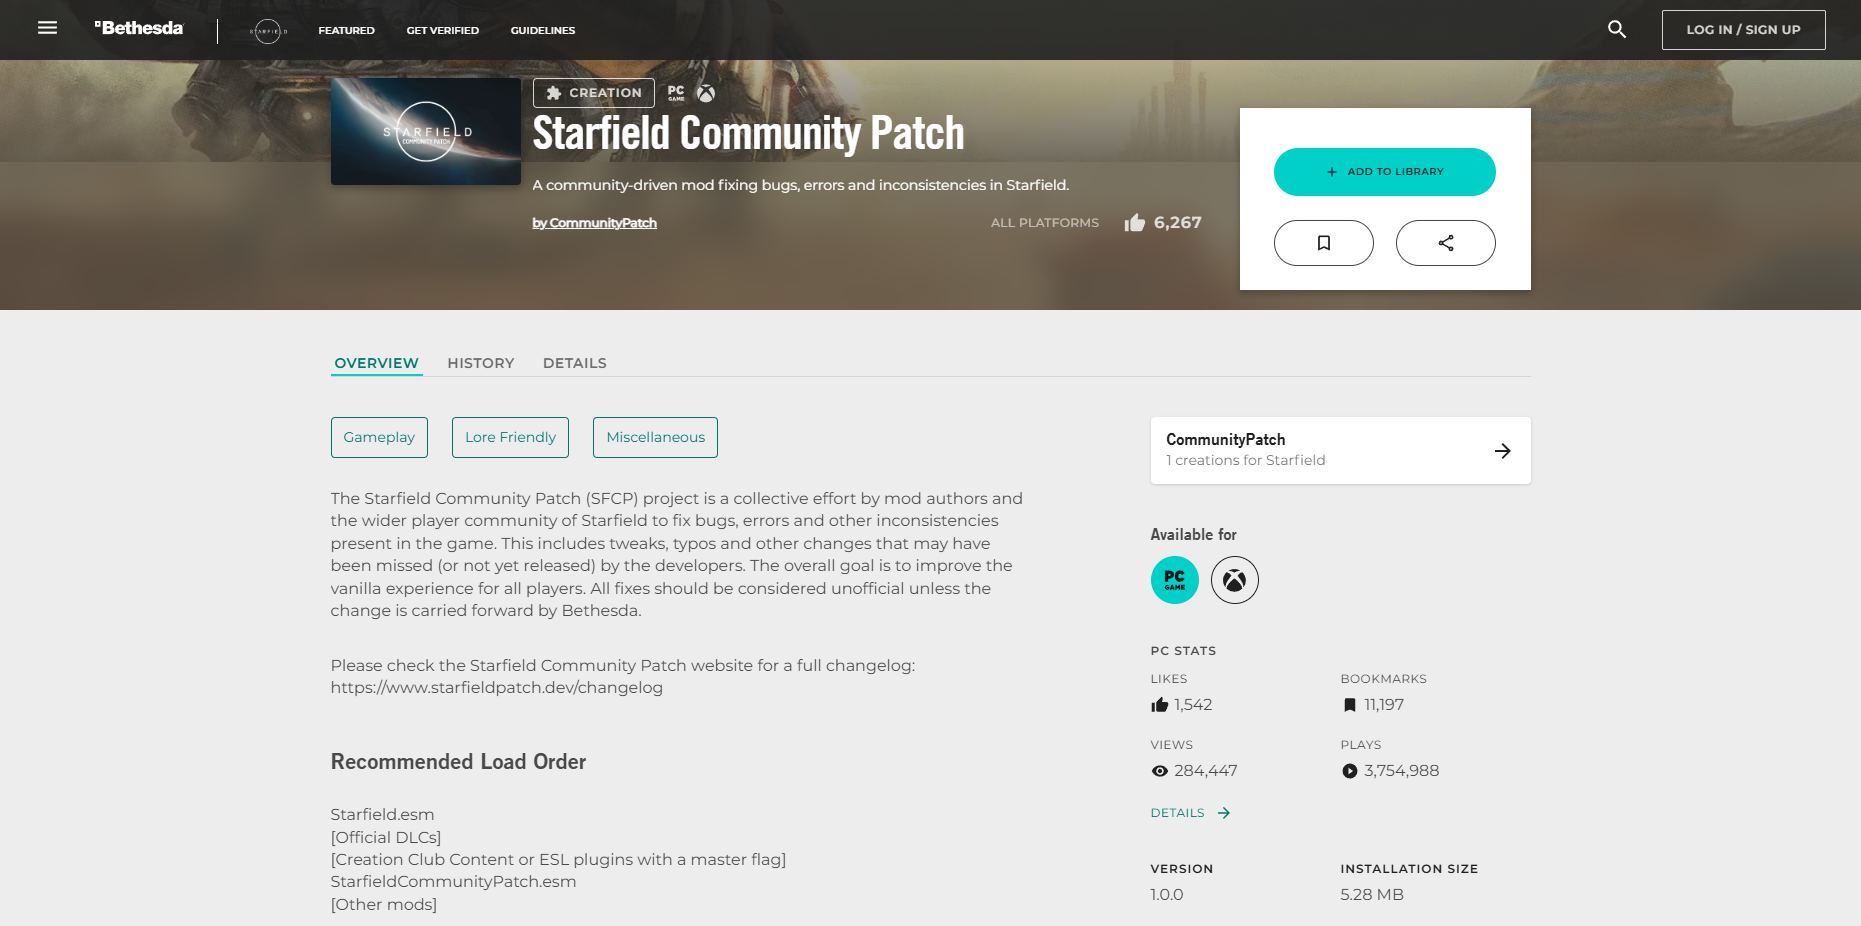Select Xbox platform under Available for
The height and width of the screenshot is (926, 1861).
1235,580
